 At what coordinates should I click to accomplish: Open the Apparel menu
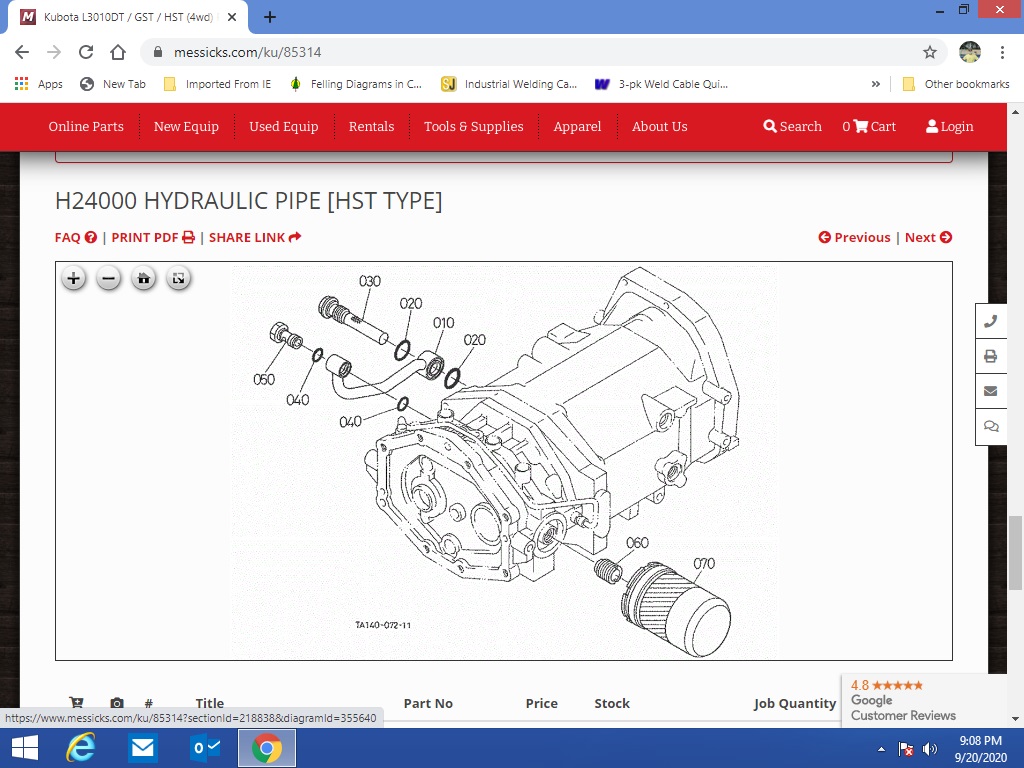[x=577, y=127]
